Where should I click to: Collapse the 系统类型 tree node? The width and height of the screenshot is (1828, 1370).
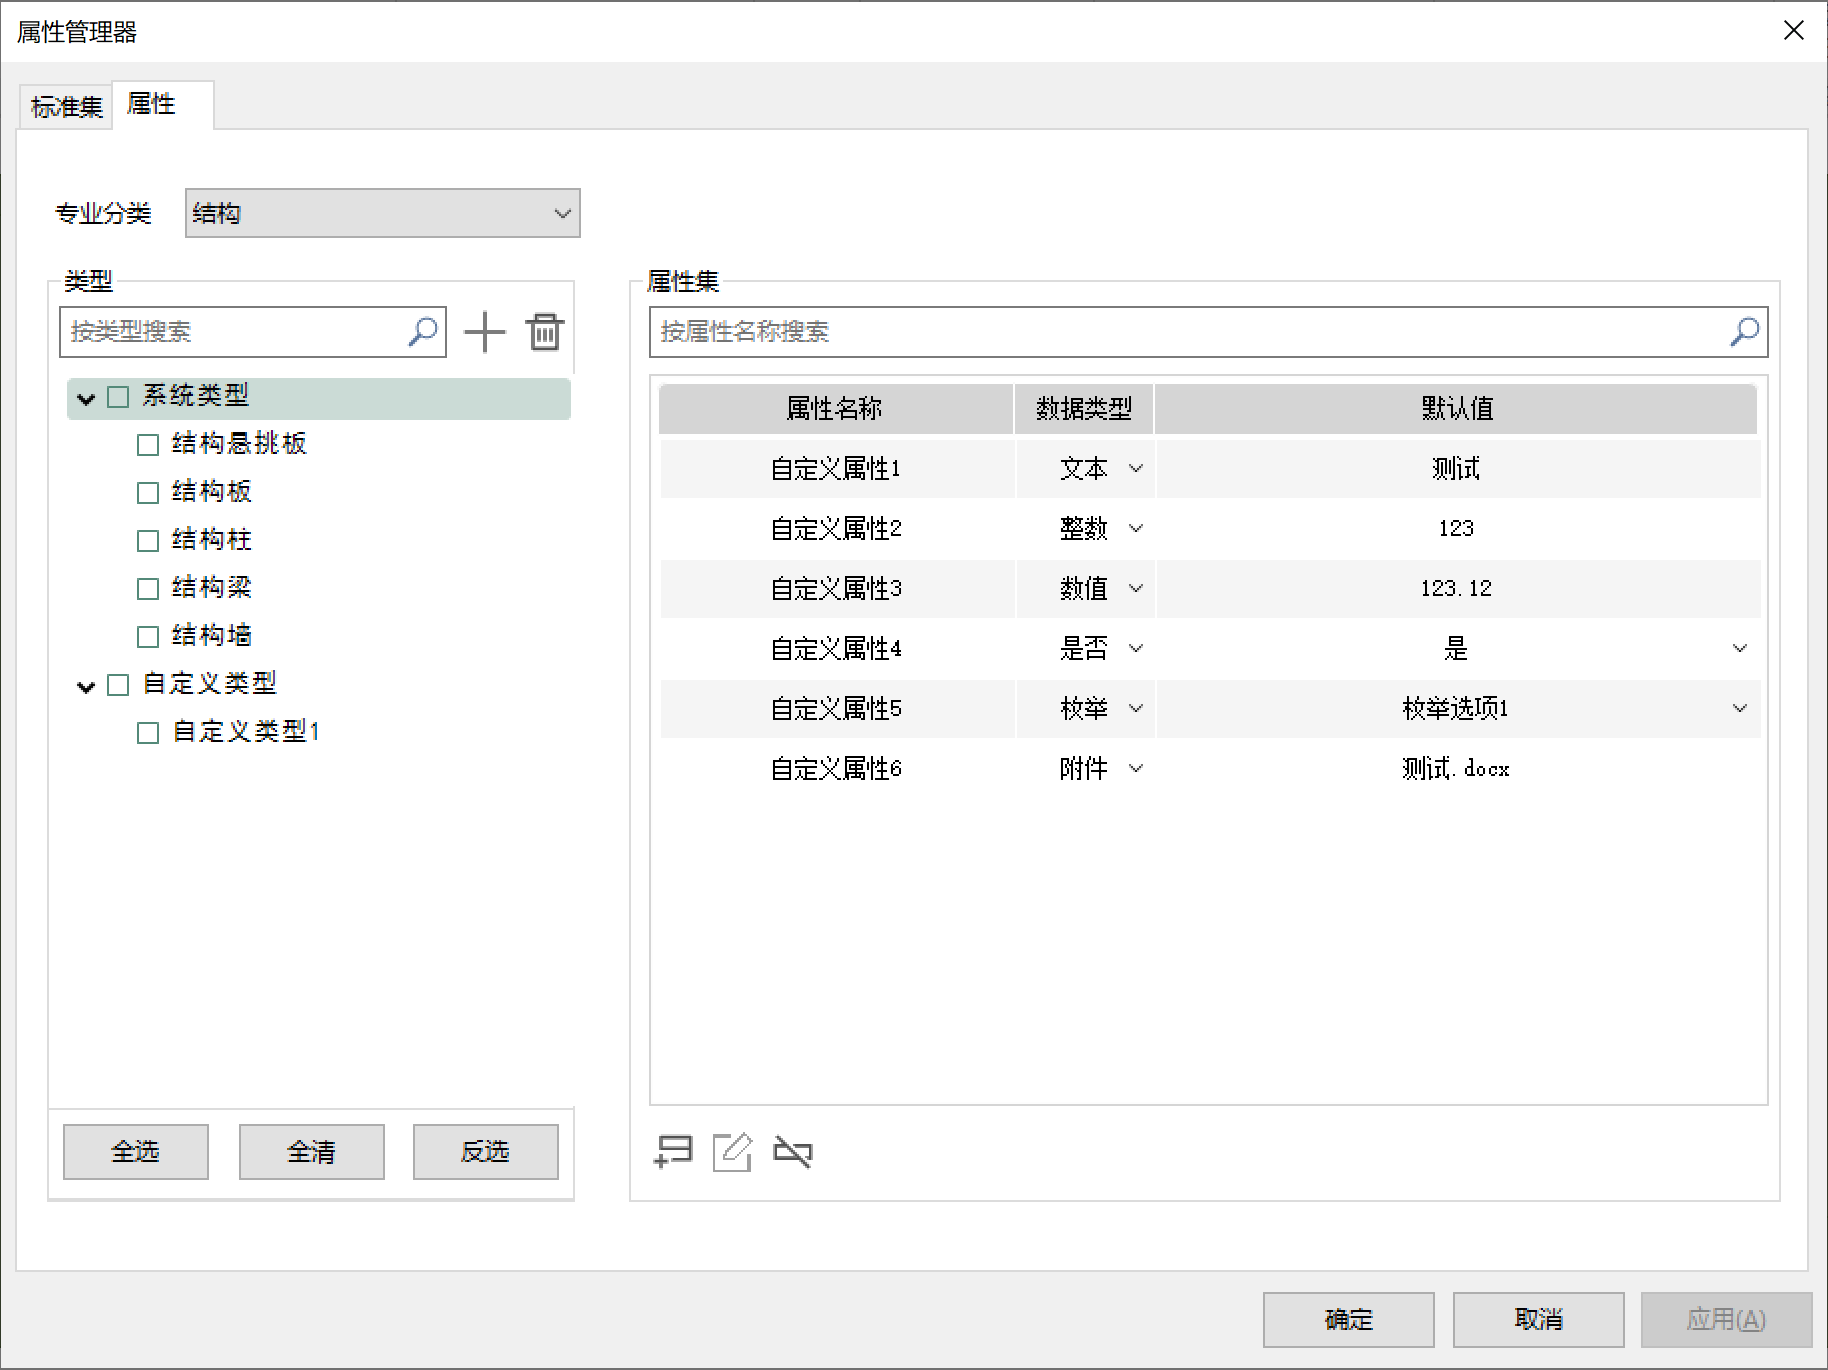86,399
